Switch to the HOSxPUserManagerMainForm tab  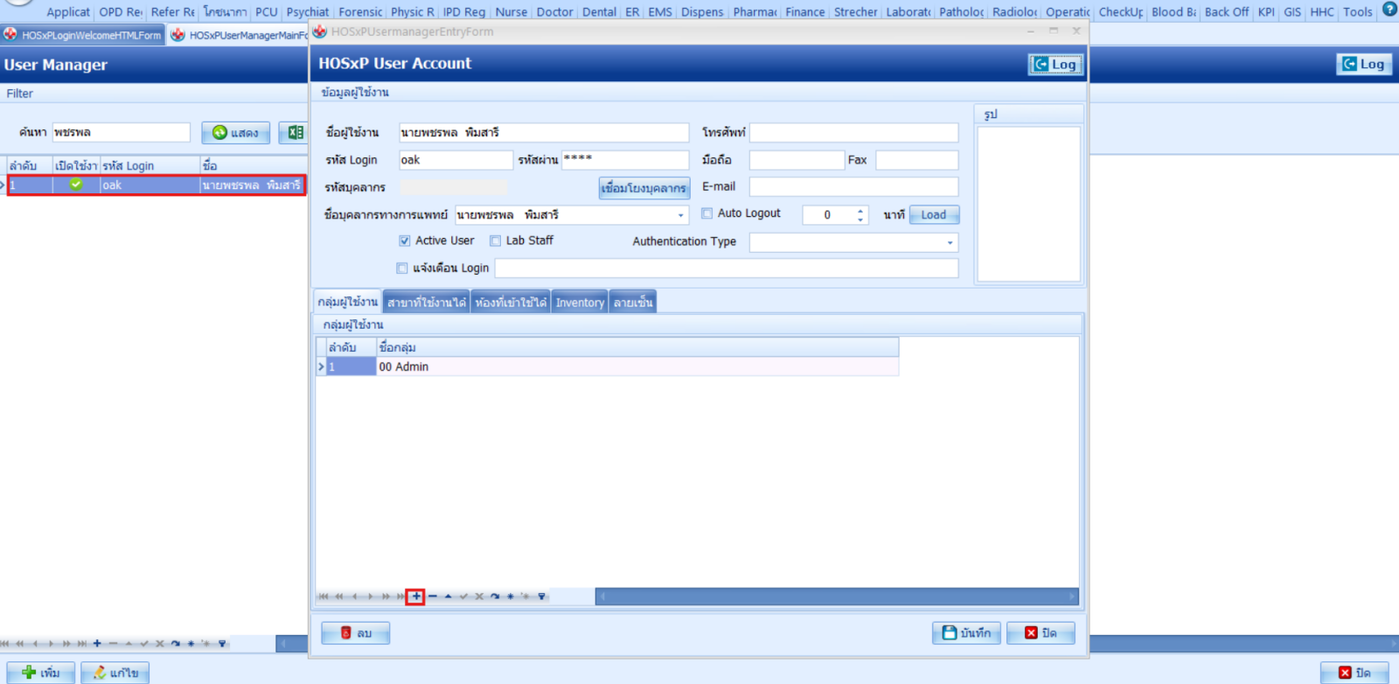(240, 35)
